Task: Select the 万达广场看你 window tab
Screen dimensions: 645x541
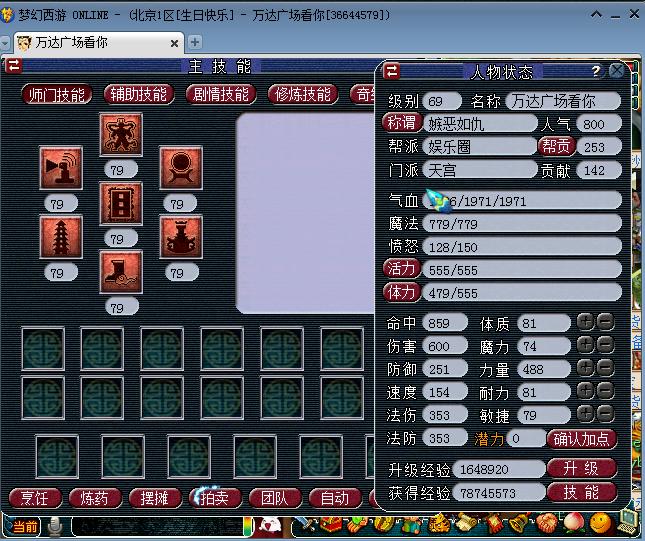Action: (99, 42)
